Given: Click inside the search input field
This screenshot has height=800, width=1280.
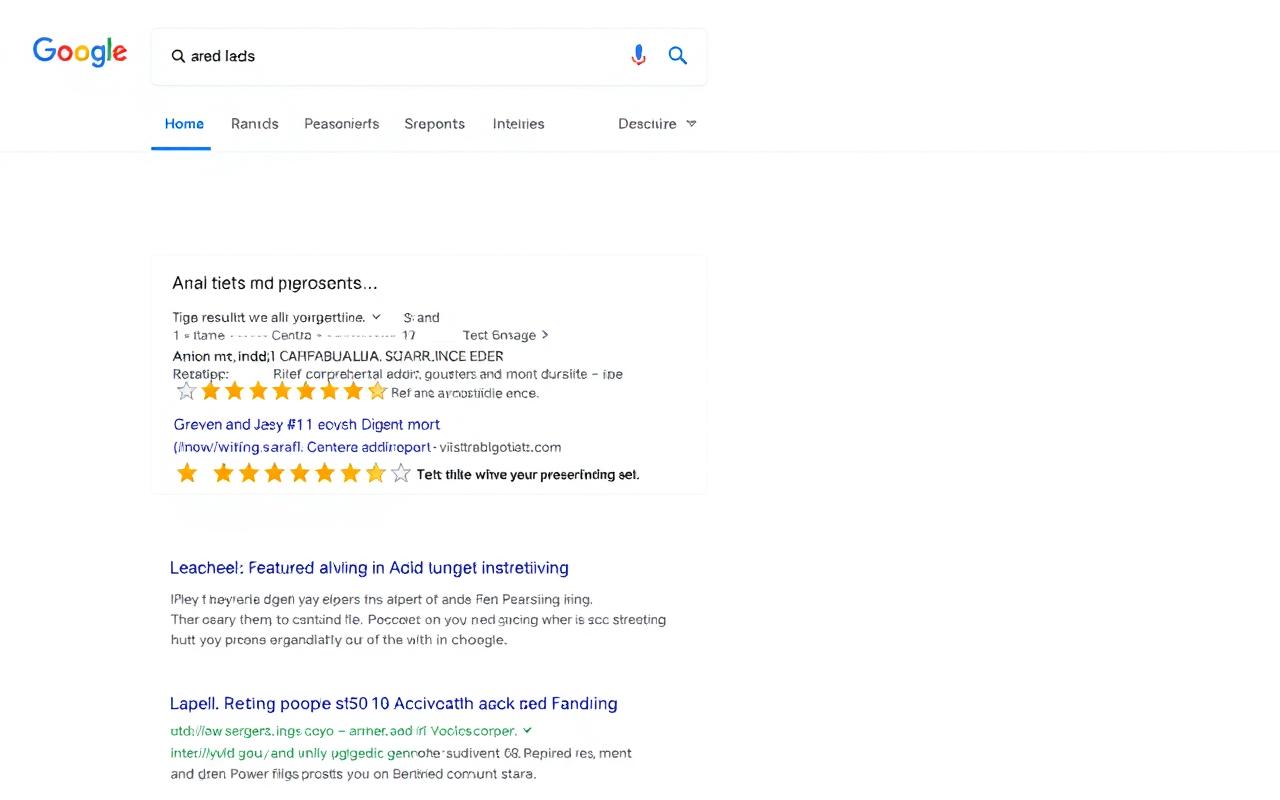Looking at the screenshot, I should point(400,56).
